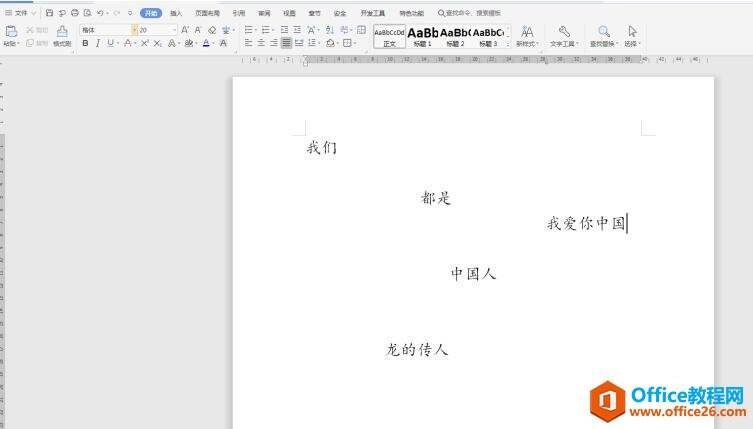Switch to the 开始 tab

(x=151, y=13)
